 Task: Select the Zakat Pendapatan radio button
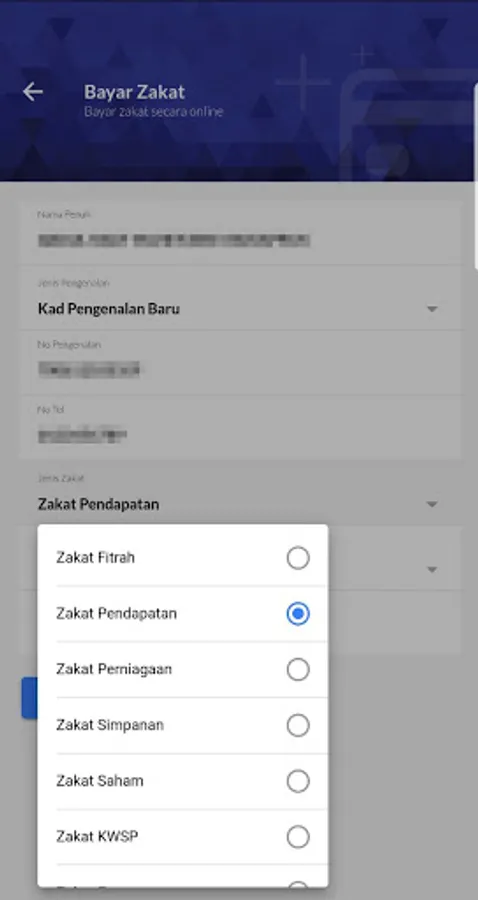pyautogui.click(x=298, y=614)
